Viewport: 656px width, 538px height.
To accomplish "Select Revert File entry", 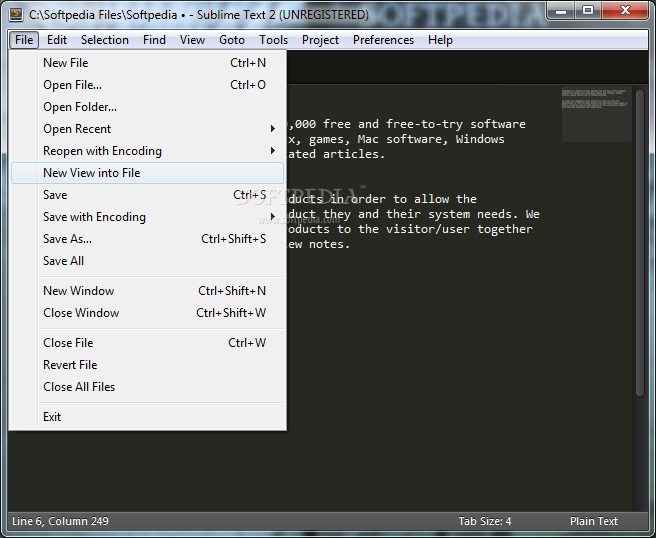I will tap(147, 365).
